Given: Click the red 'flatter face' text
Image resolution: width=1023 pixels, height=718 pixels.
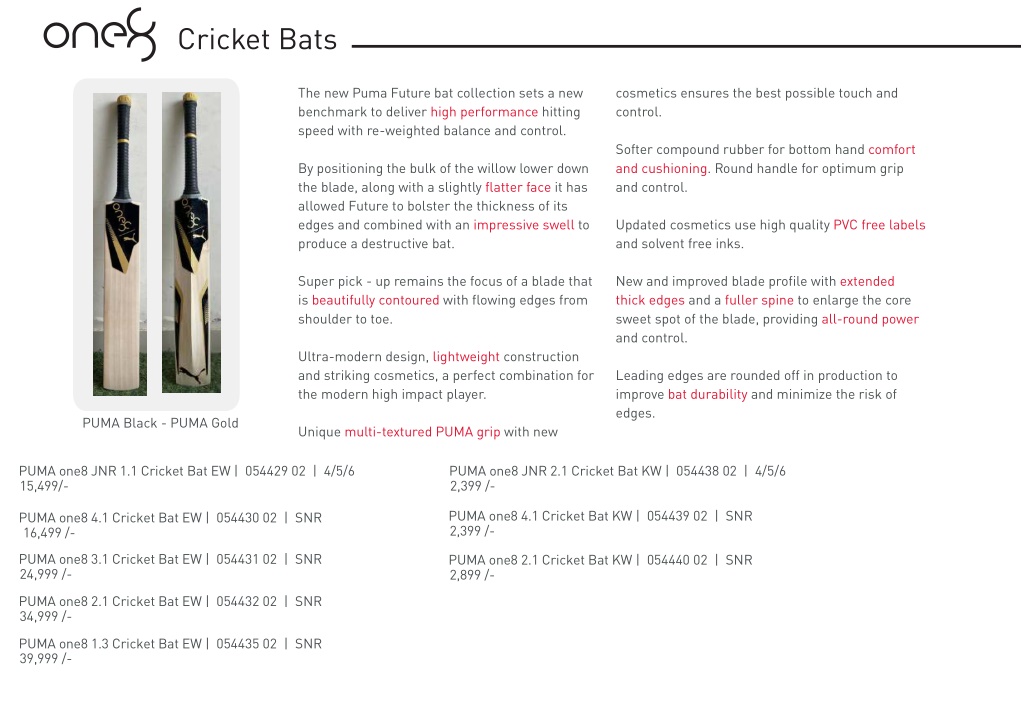Looking at the screenshot, I should coord(518,187).
